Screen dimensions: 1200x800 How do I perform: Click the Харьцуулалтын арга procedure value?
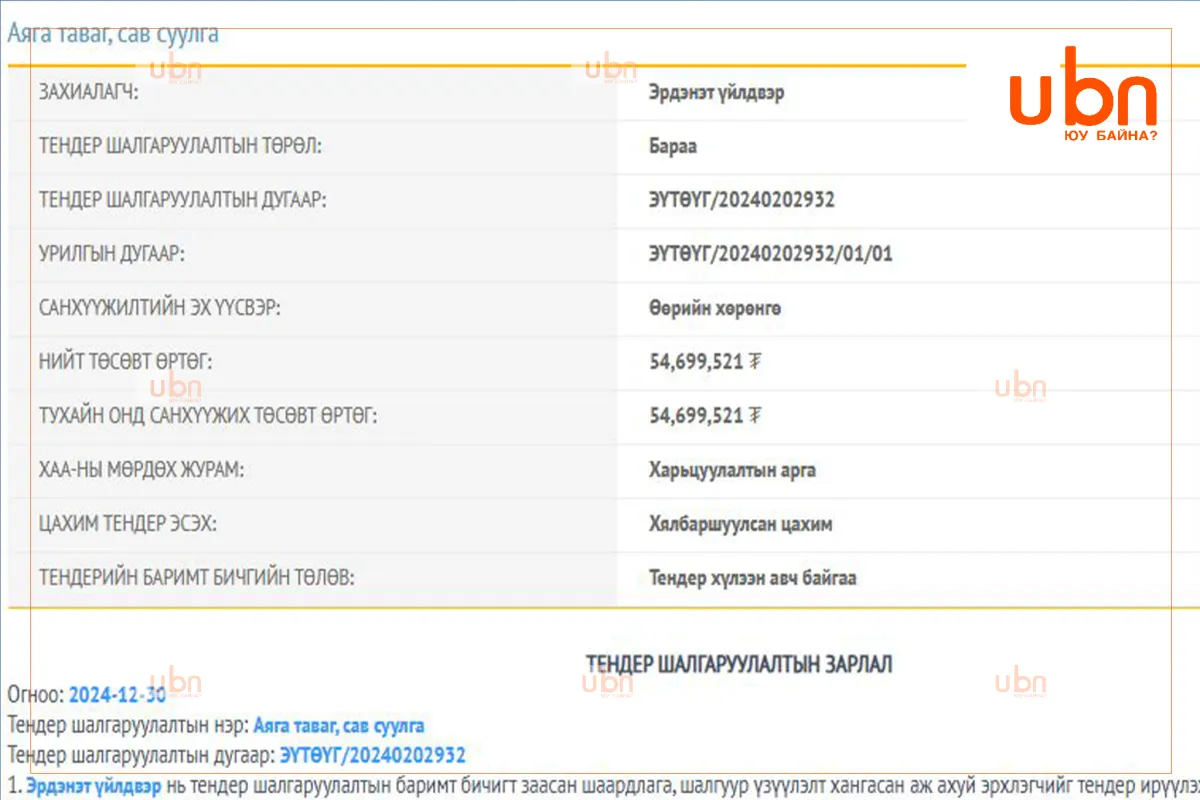(x=732, y=470)
